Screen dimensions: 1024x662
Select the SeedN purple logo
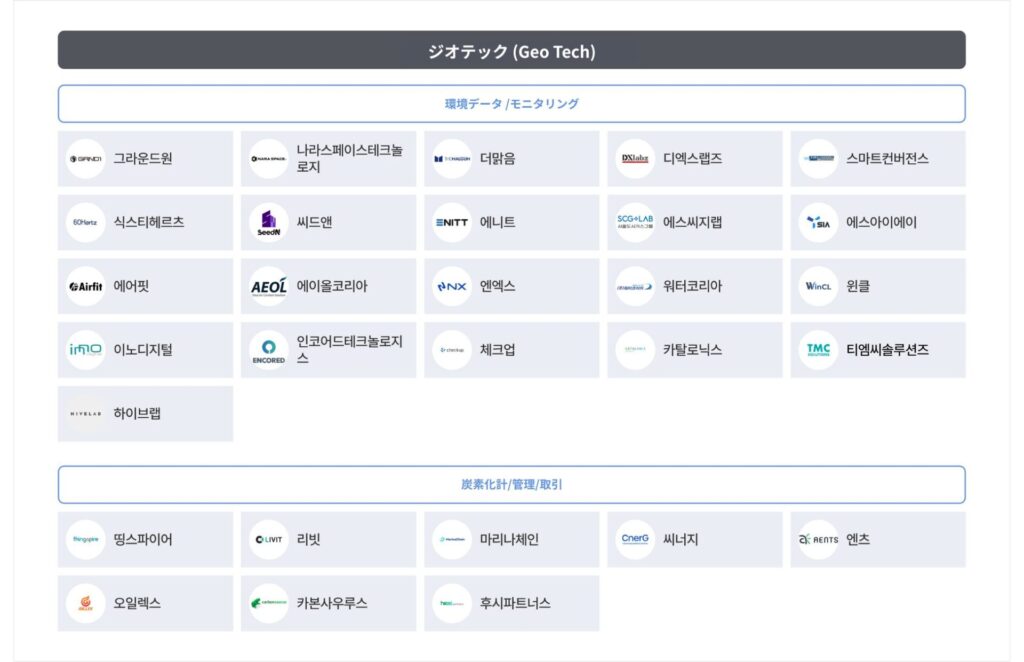[268, 222]
